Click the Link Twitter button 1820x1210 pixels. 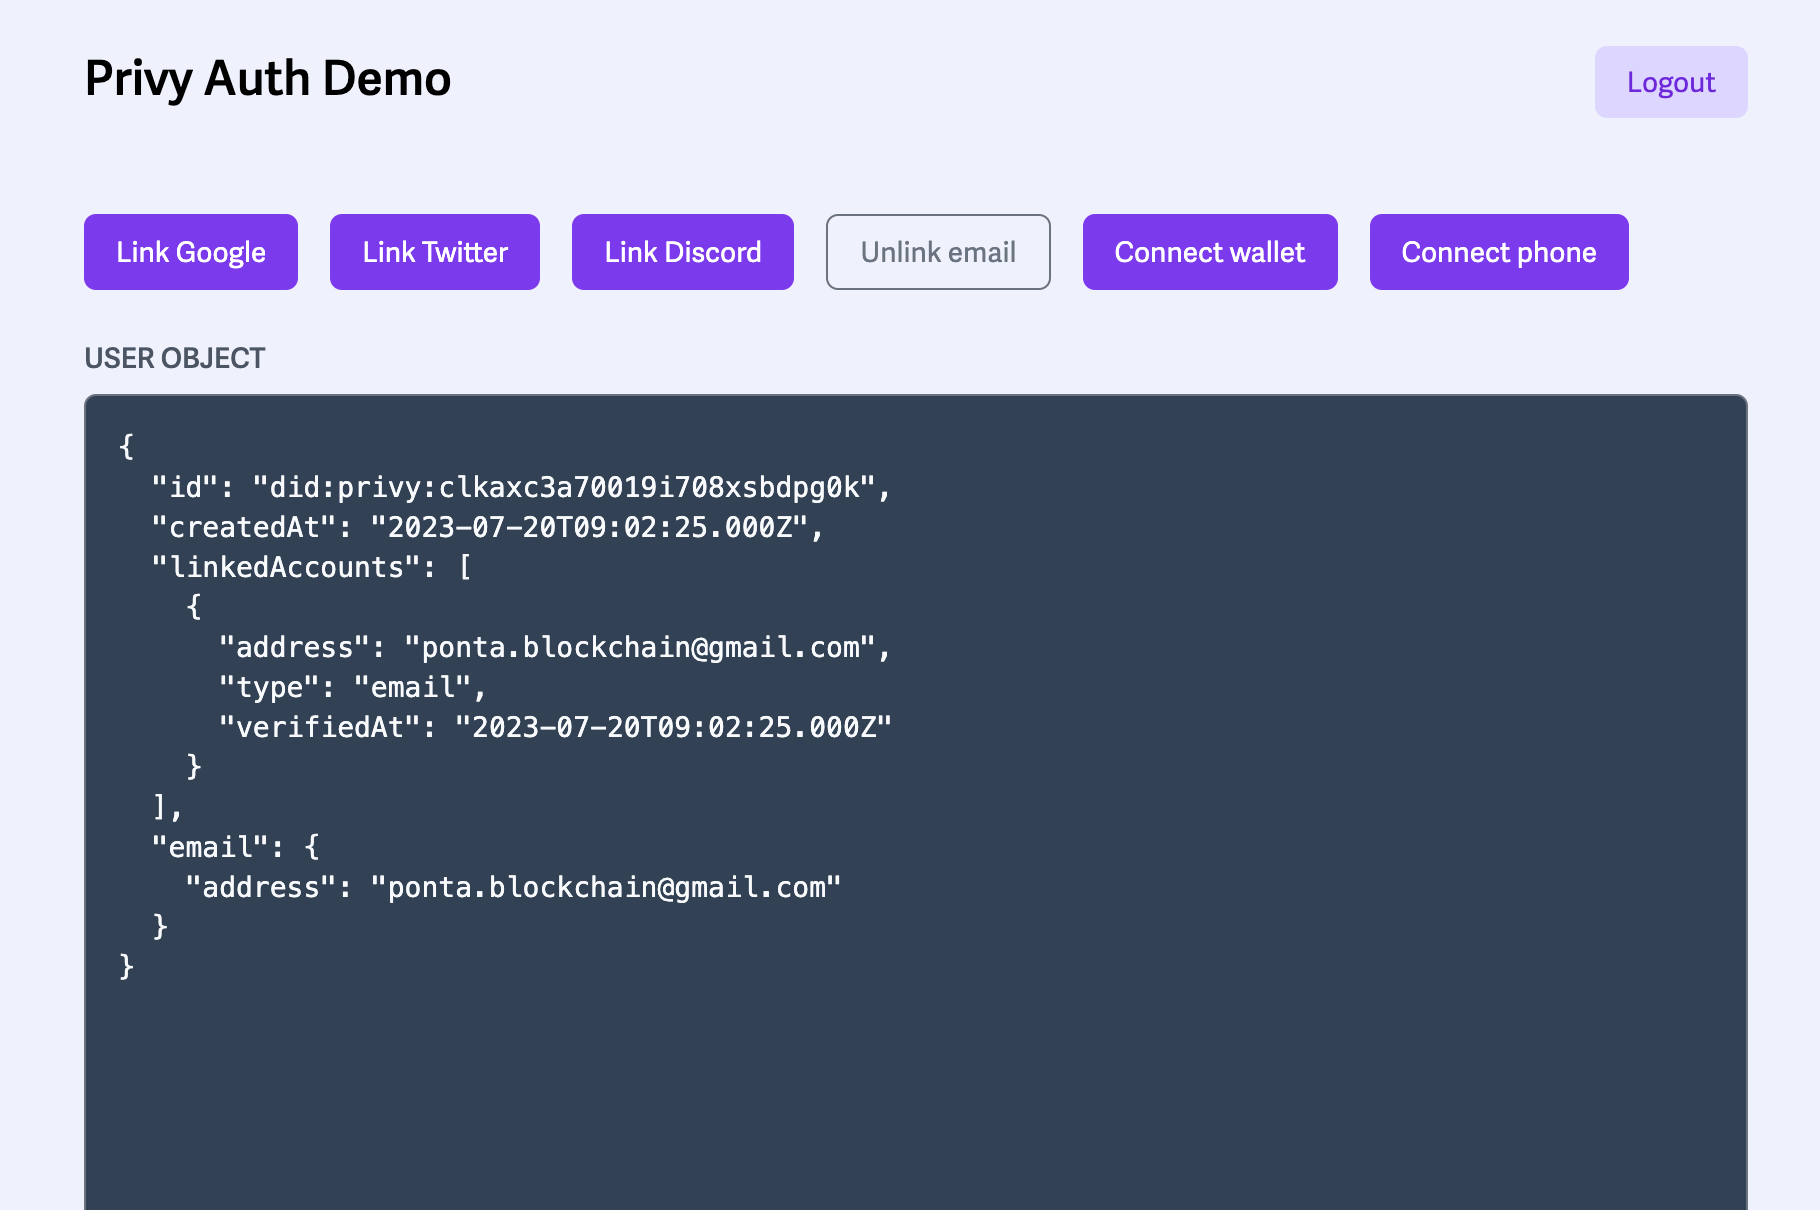(435, 252)
